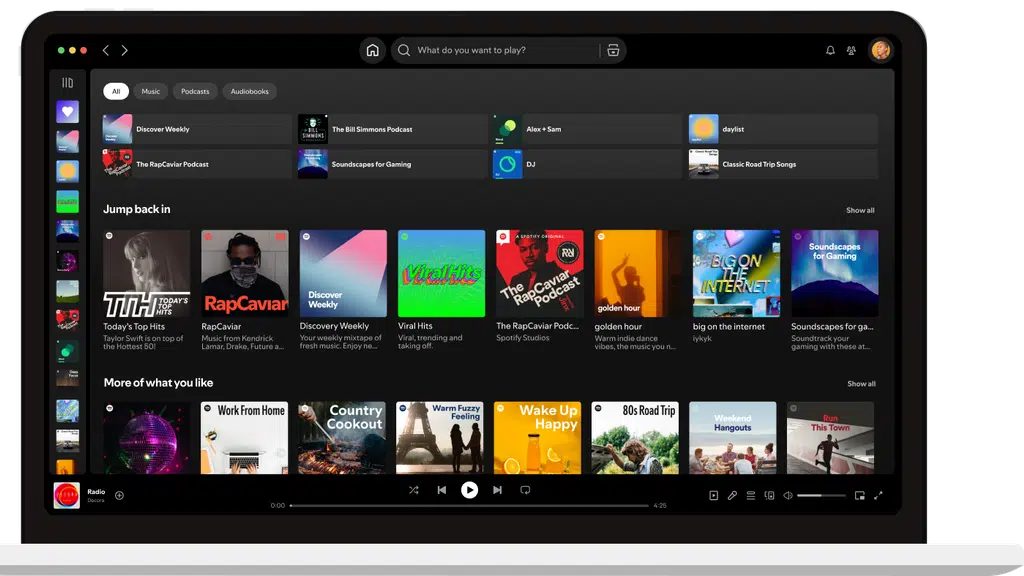The width and height of the screenshot is (1024, 576).
Task: Open the Country Cookout playlist cover
Action: pyautogui.click(x=342, y=438)
